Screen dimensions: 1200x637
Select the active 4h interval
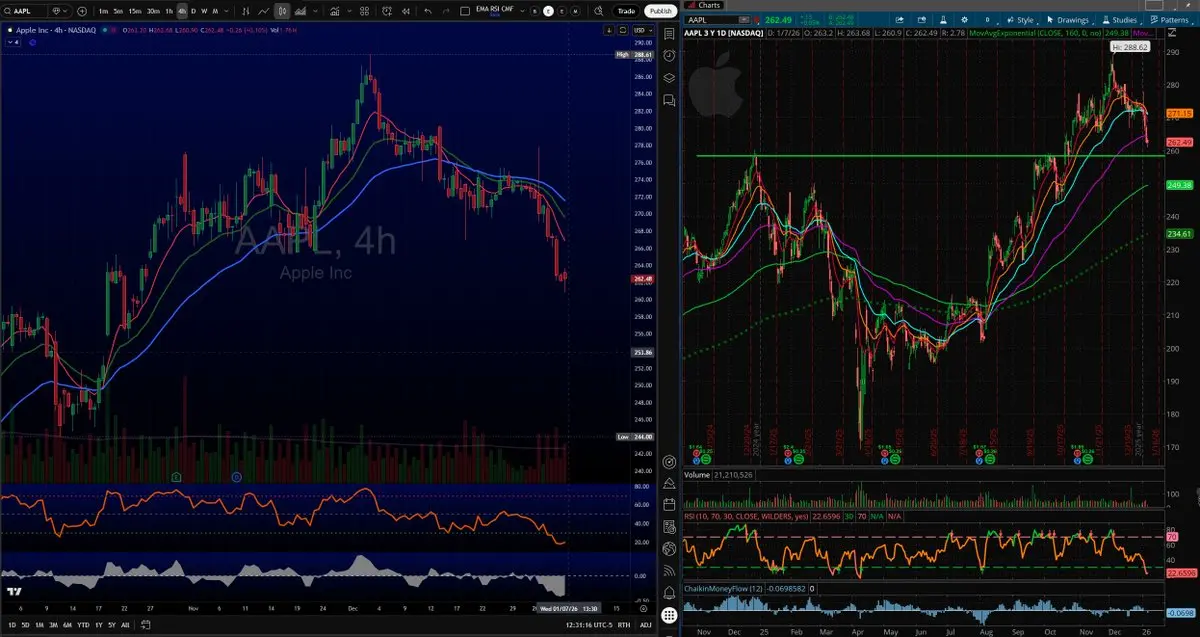pyautogui.click(x=181, y=11)
